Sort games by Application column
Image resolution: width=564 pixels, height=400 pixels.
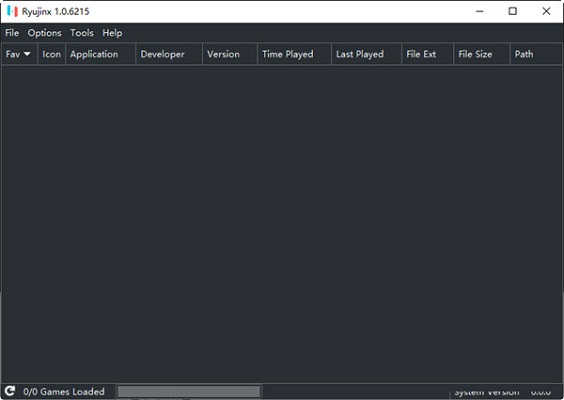click(x=101, y=54)
